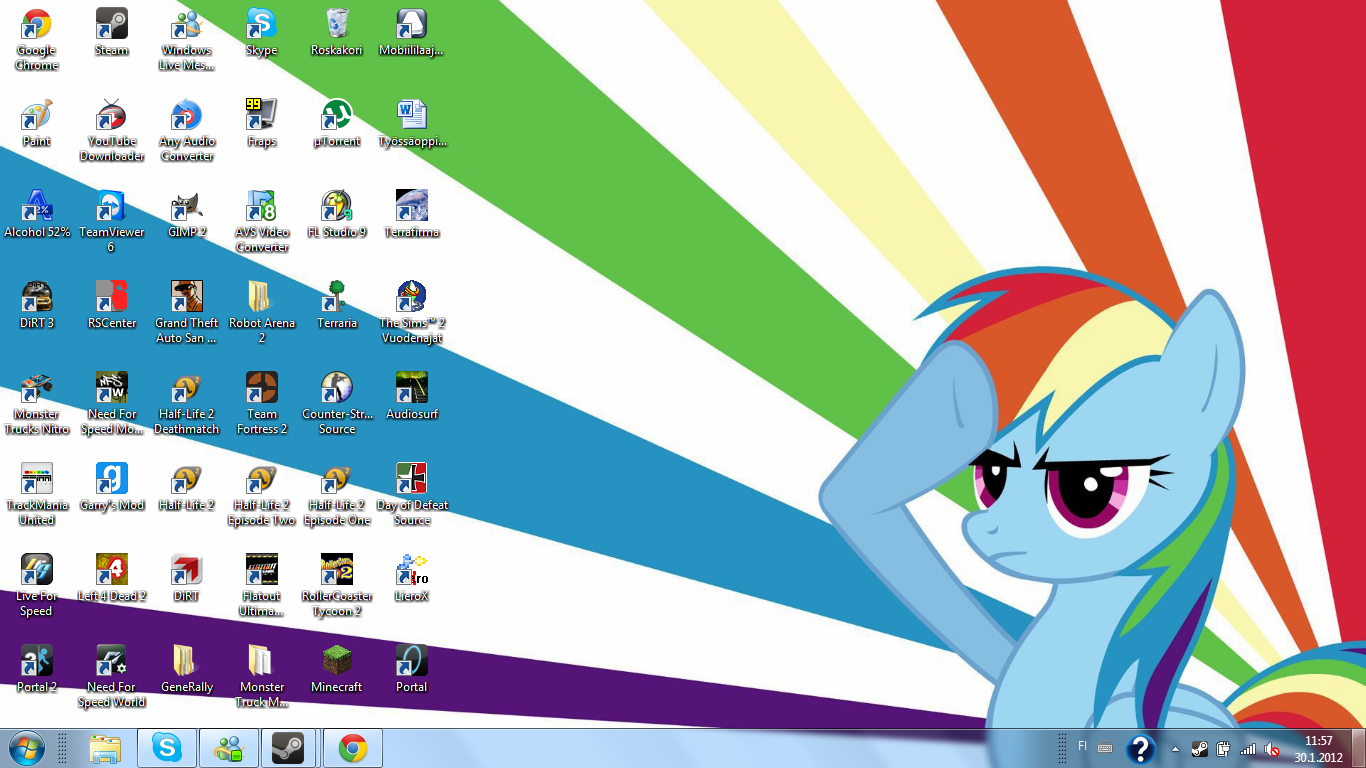Click the GIMP 2 desktop icon

pos(187,215)
